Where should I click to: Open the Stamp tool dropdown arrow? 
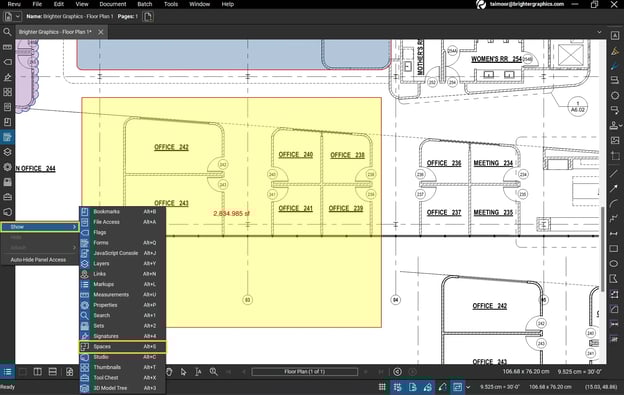click(620, 126)
